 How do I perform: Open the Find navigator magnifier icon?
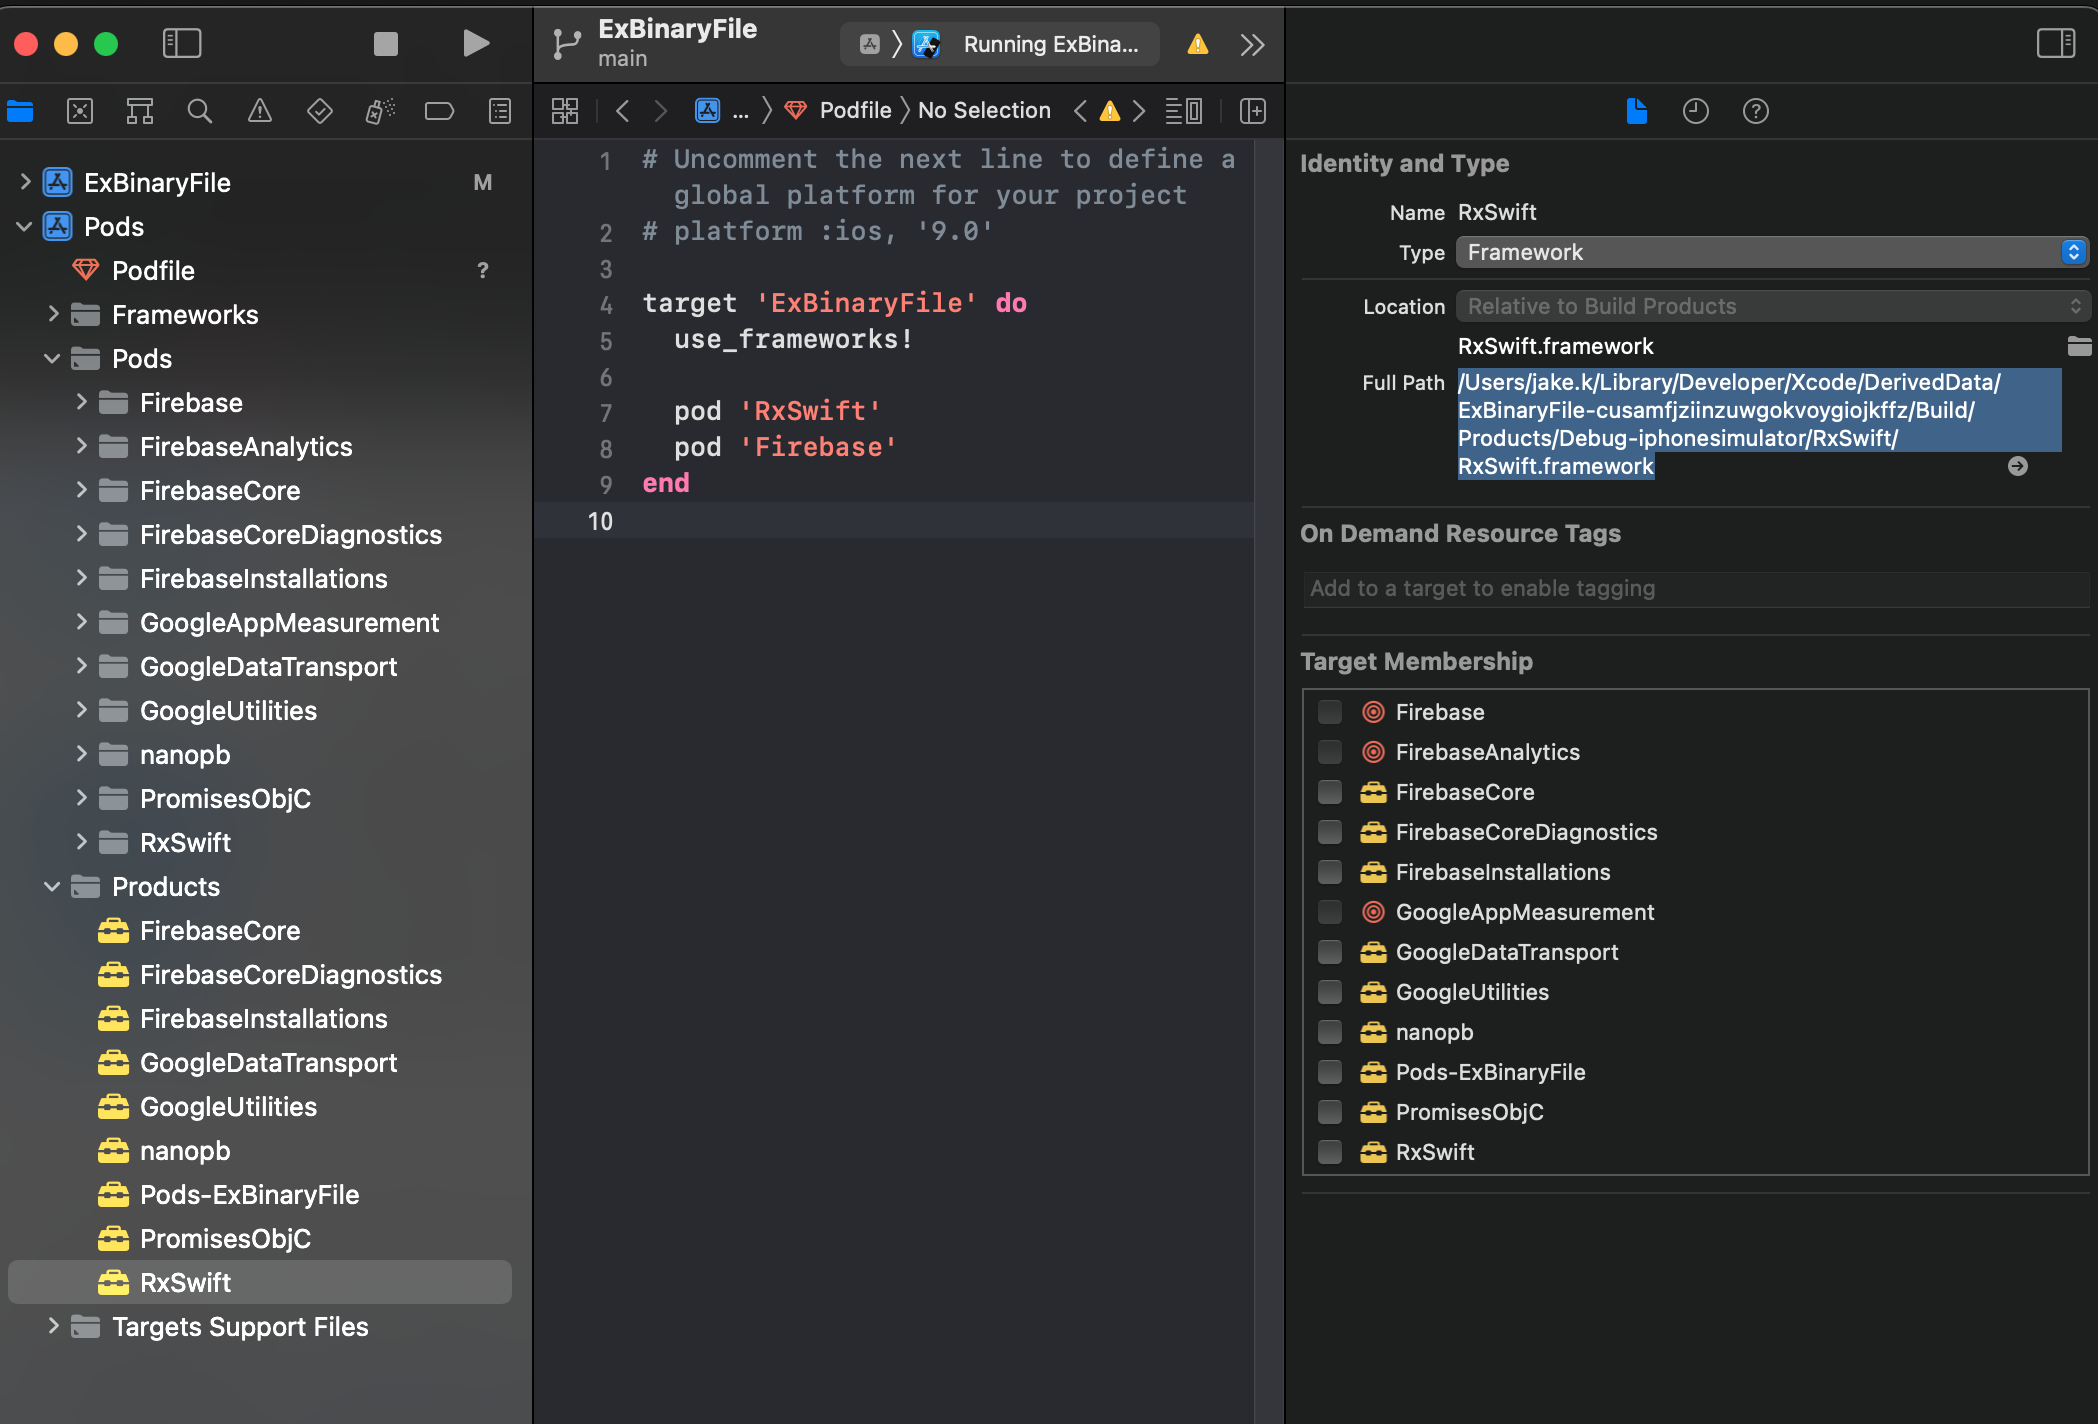tap(199, 111)
